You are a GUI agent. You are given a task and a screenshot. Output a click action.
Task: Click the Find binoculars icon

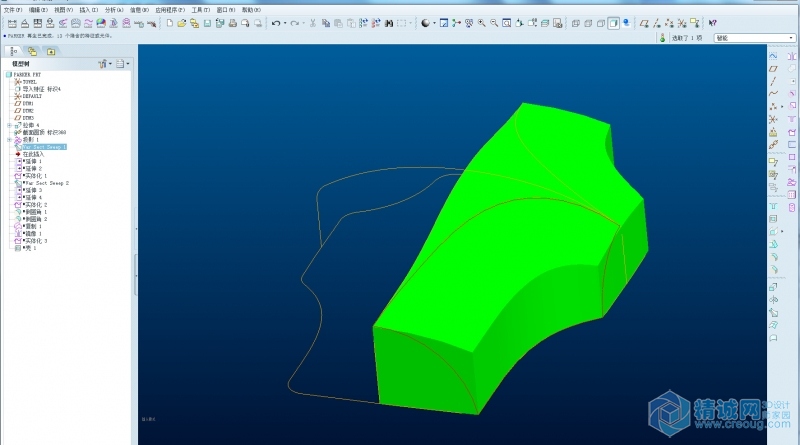[x=389, y=23]
